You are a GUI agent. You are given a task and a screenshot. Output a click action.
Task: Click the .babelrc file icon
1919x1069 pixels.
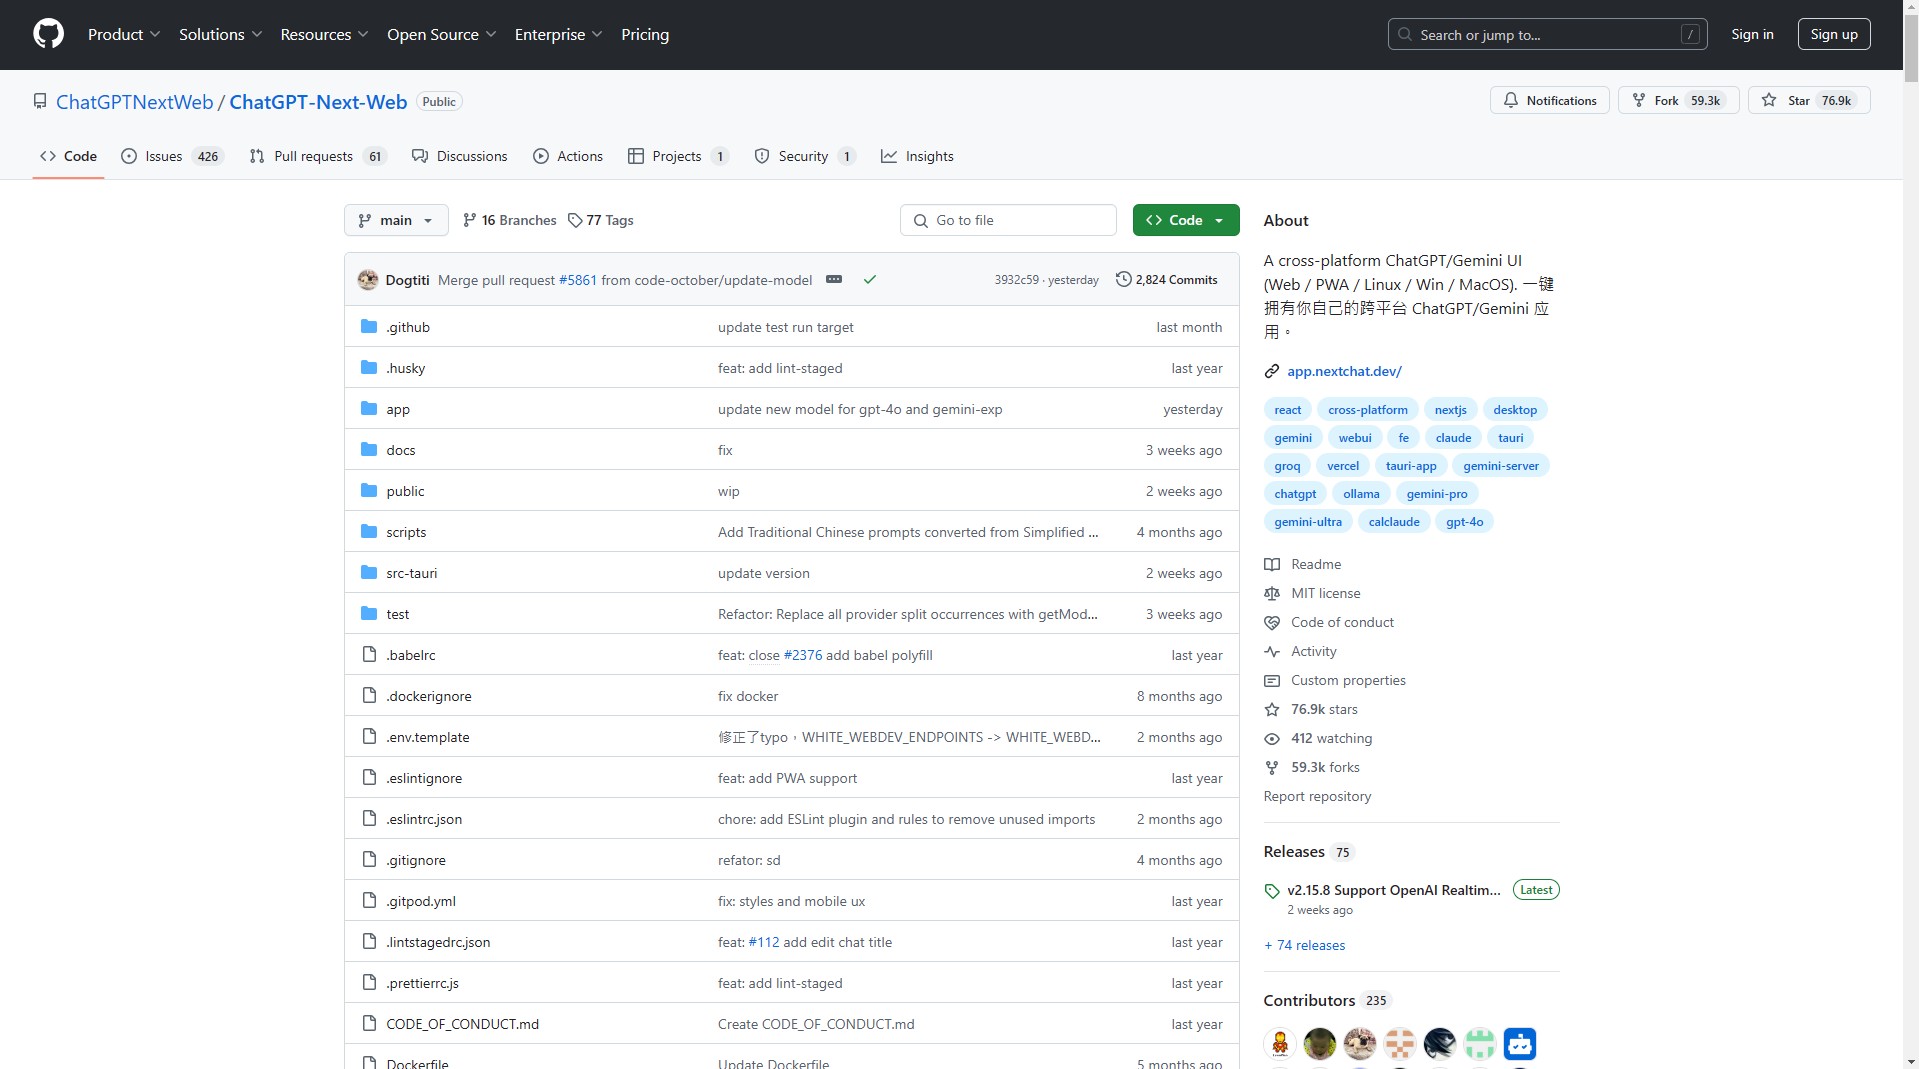[369, 654]
